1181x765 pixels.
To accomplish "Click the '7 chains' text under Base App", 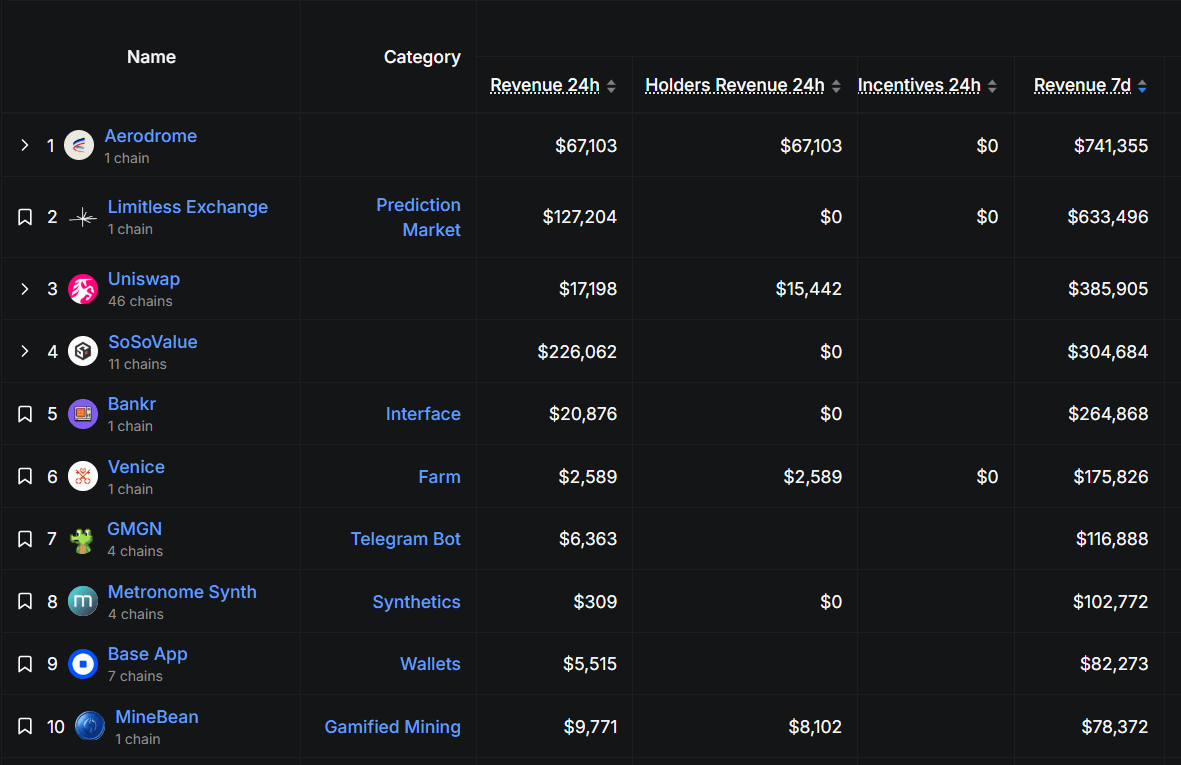I will tap(135, 676).
